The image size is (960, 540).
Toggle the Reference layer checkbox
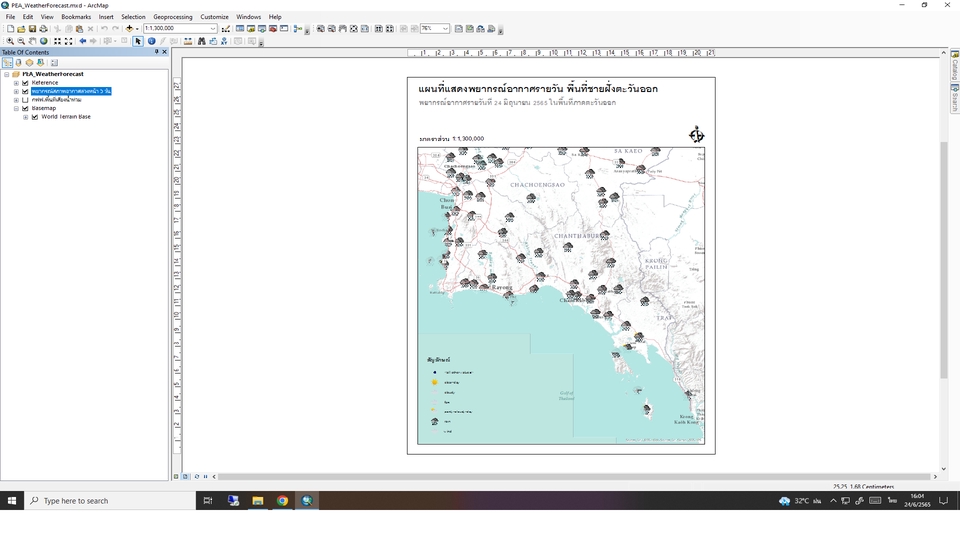pos(25,83)
